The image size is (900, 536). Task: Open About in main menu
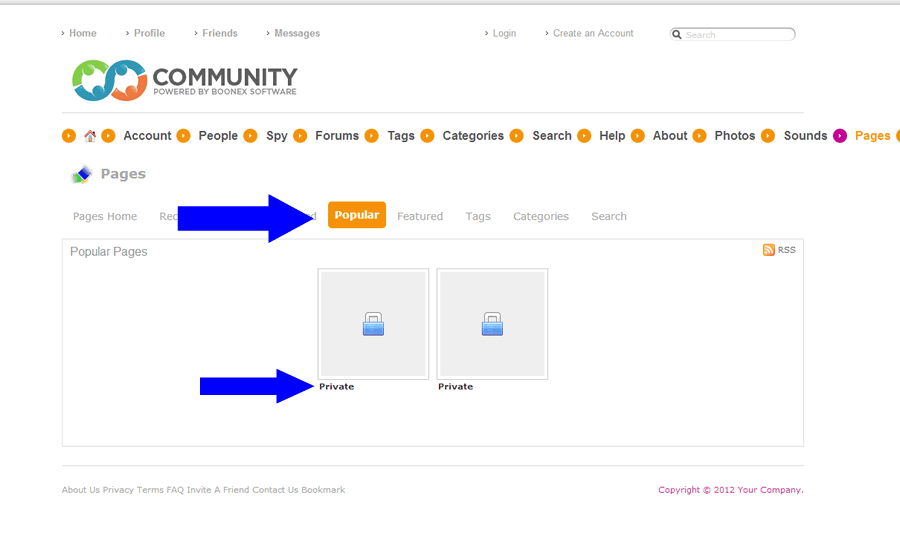click(670, 136)
